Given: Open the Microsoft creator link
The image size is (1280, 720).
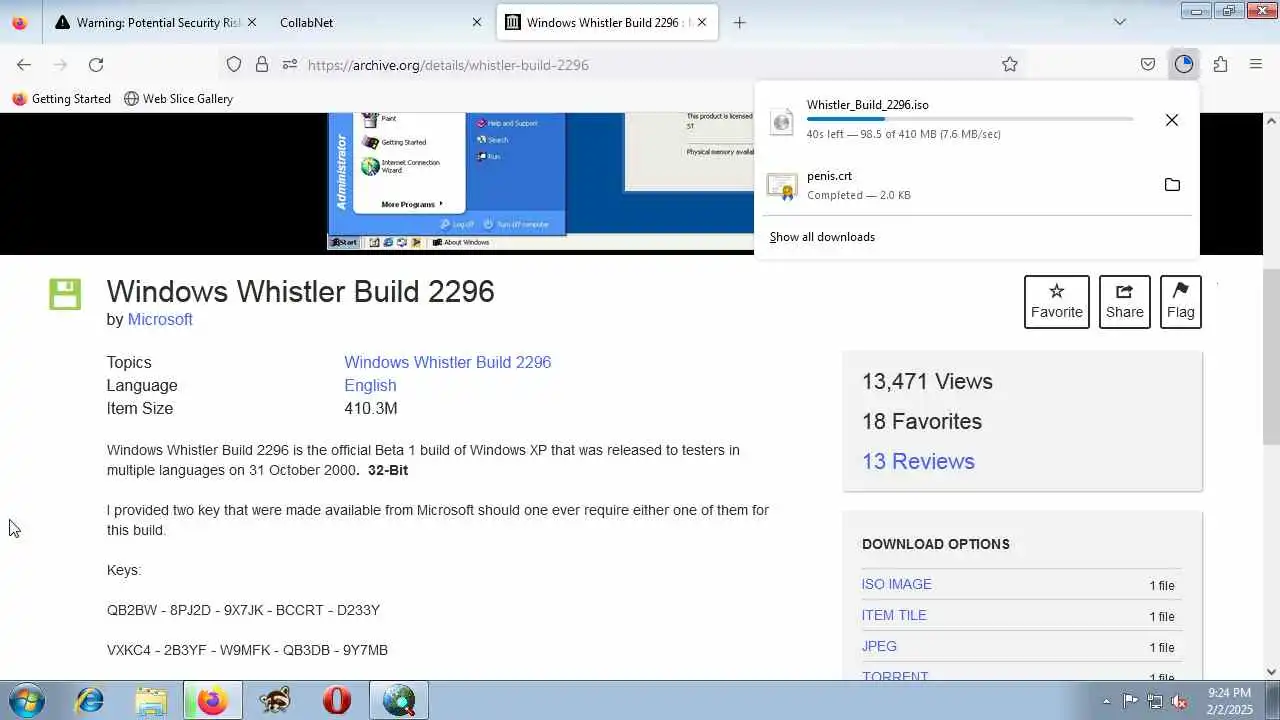Looking at the screenshot, I should (160, 319).
